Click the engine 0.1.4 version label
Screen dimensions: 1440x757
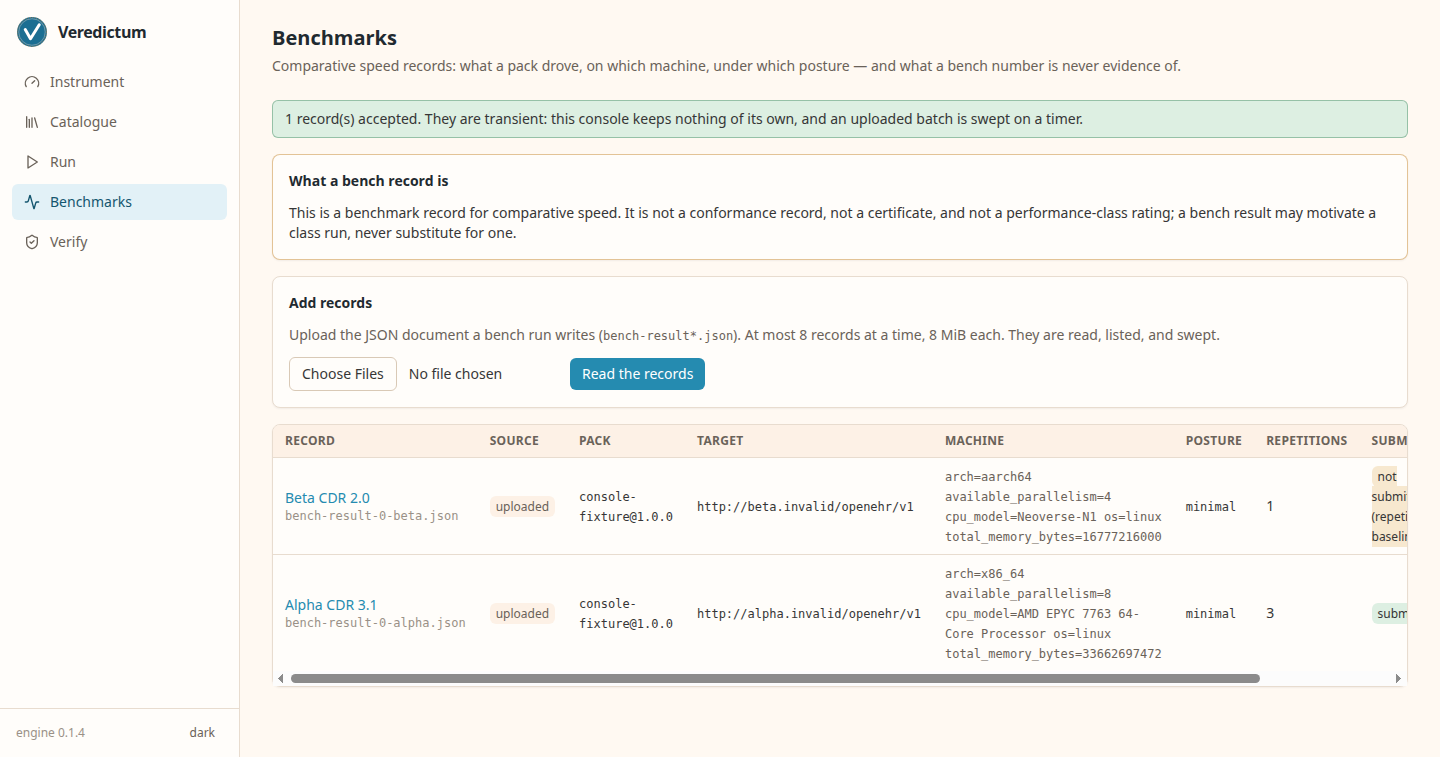(50, 733)
